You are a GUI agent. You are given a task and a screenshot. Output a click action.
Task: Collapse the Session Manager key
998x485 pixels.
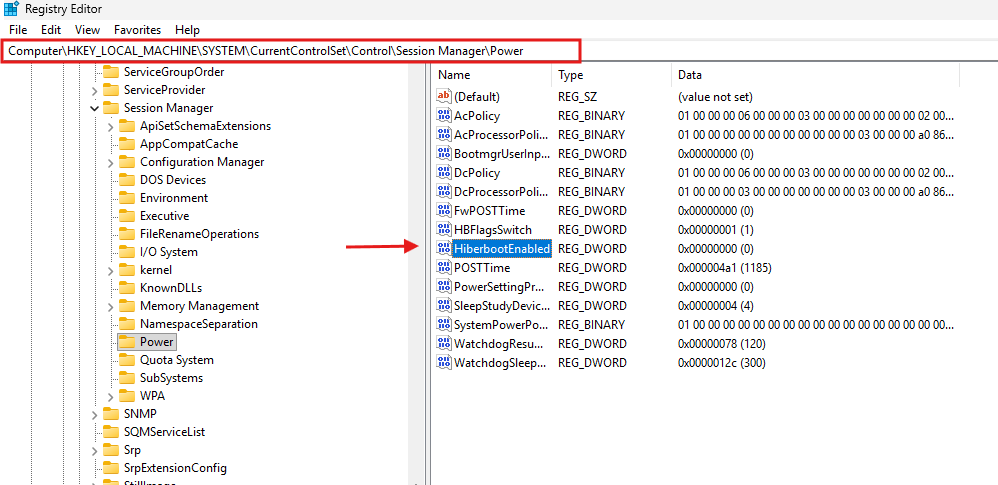point(94,108)
